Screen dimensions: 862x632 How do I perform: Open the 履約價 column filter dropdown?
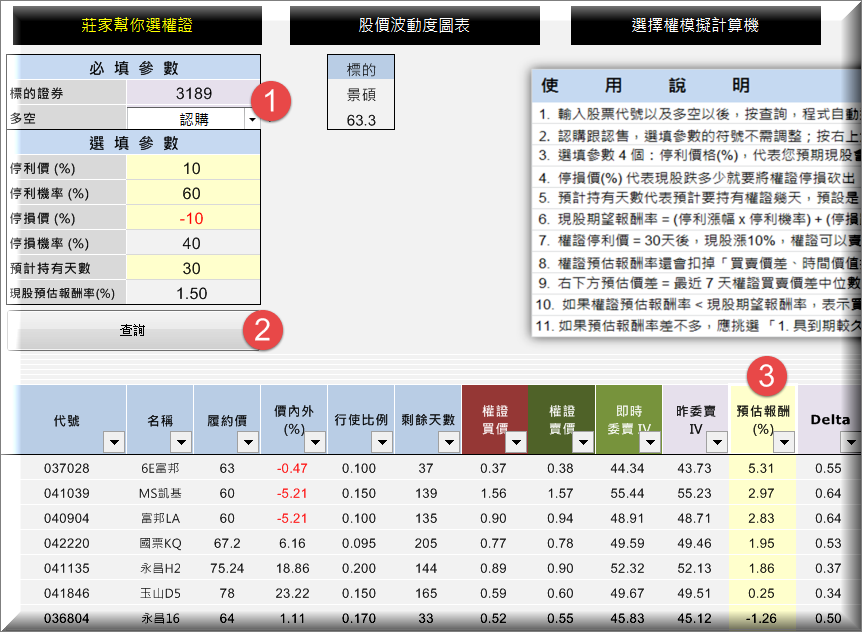pyautogui.click(x=248, y=442)
